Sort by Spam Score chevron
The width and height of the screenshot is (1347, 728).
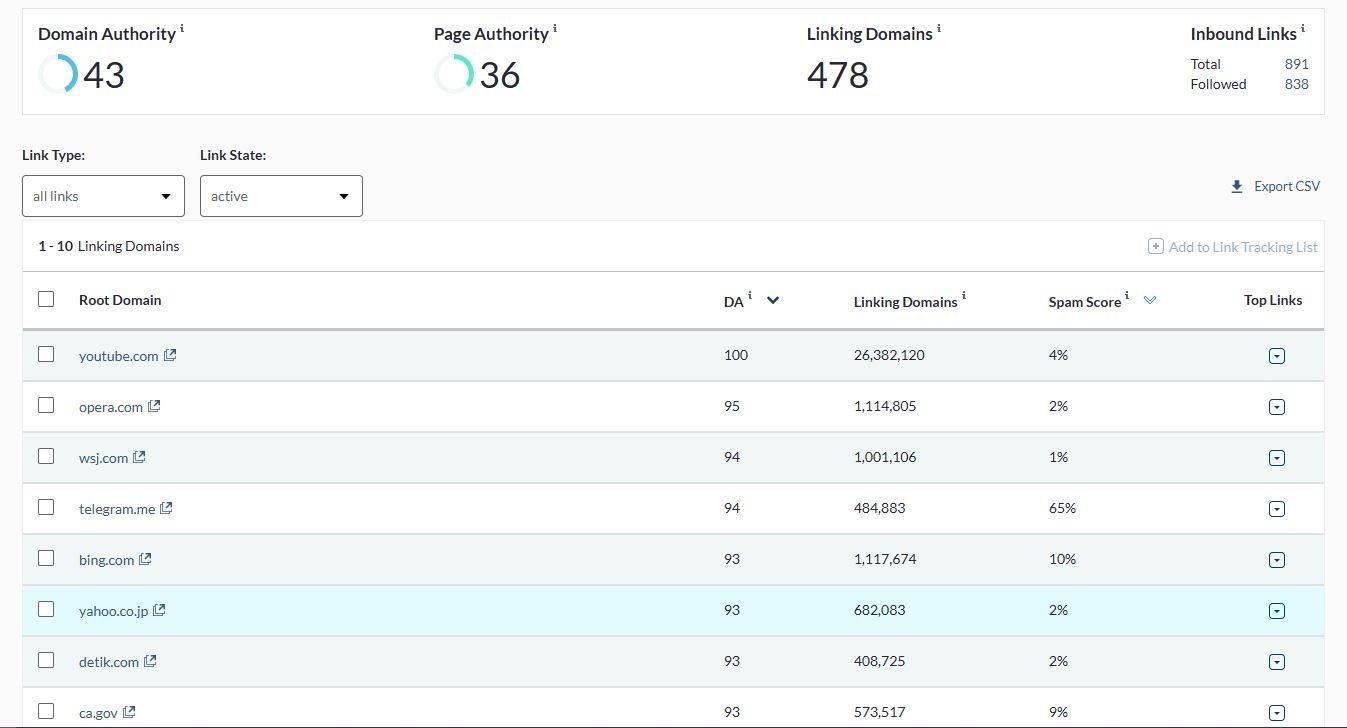point(1150,300)
